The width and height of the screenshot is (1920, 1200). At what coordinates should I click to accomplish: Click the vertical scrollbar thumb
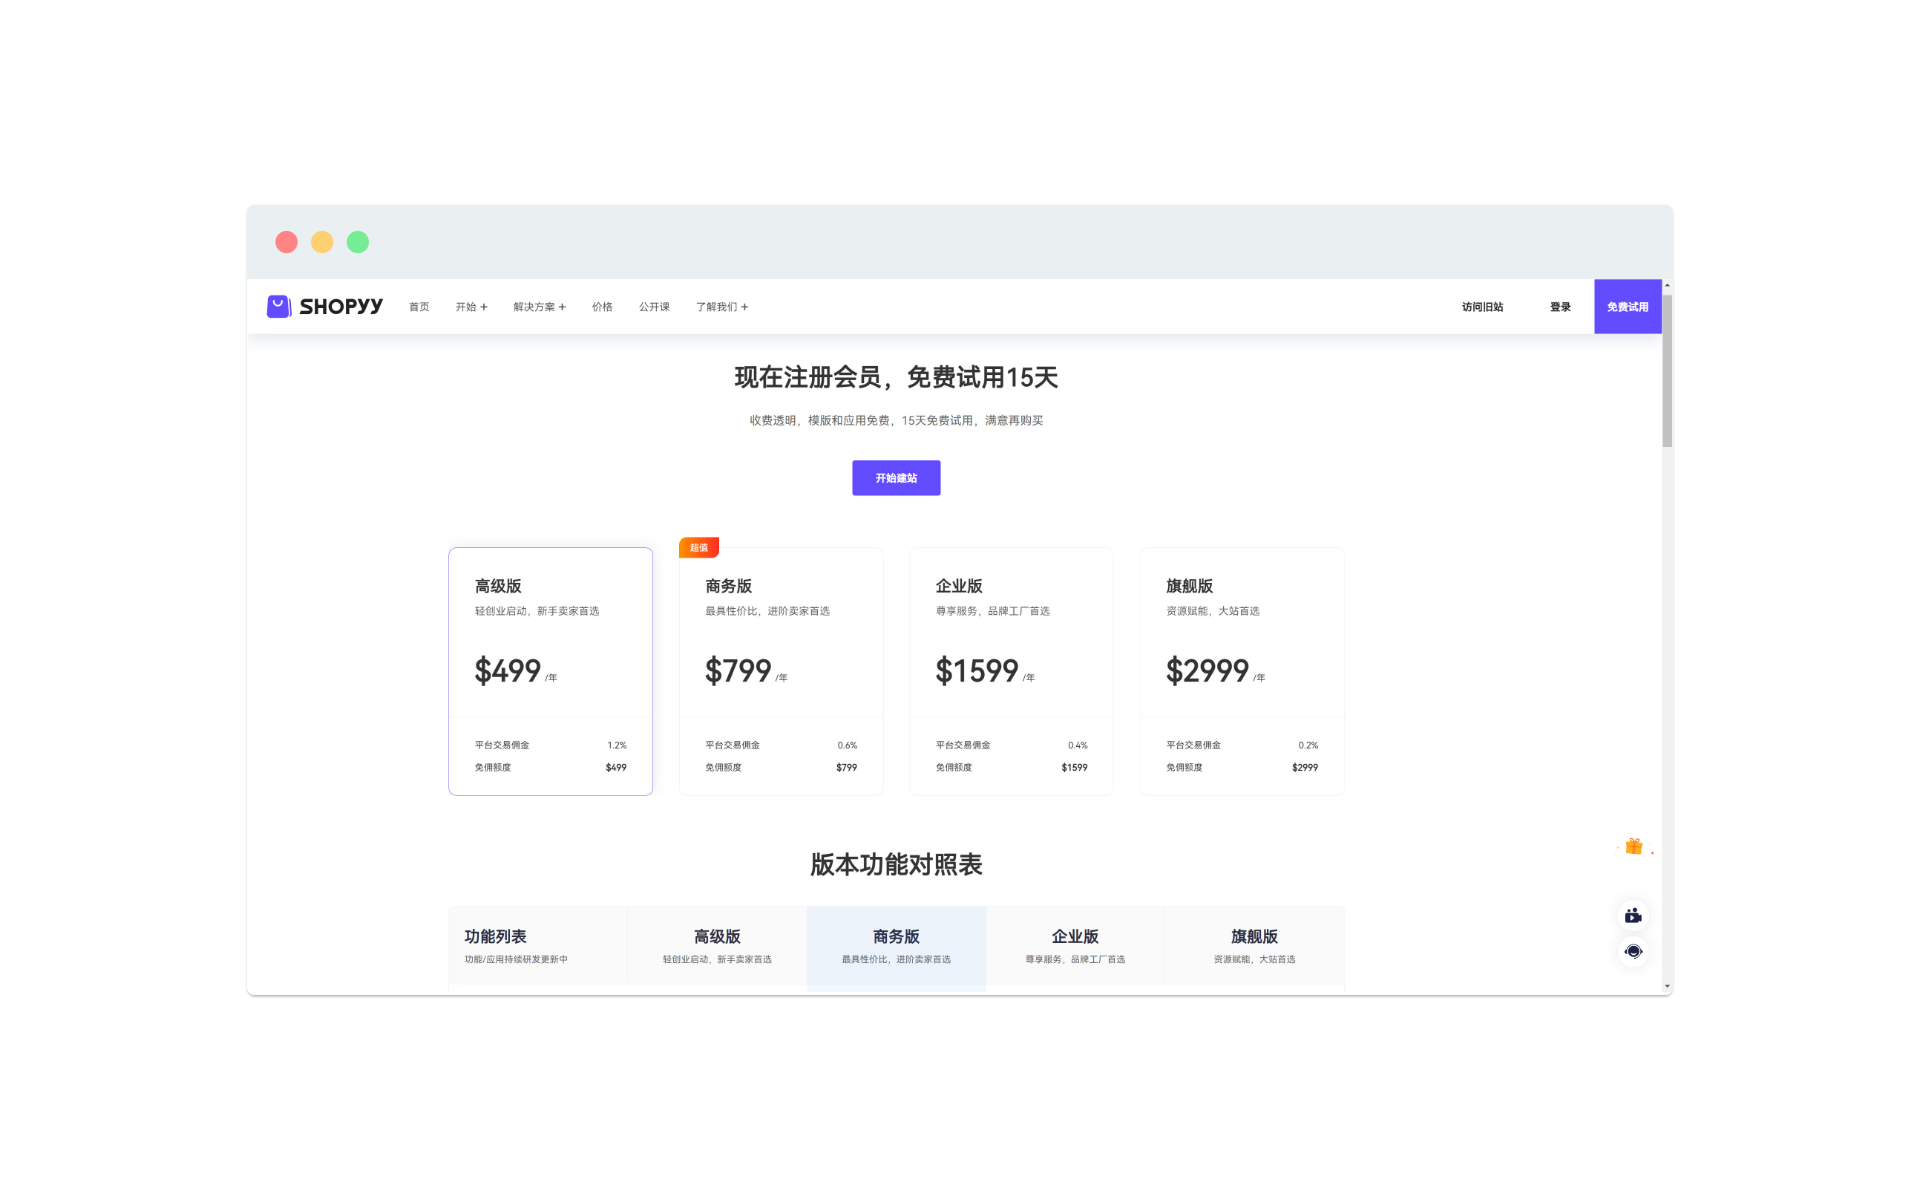click(x=1667, y=370)
